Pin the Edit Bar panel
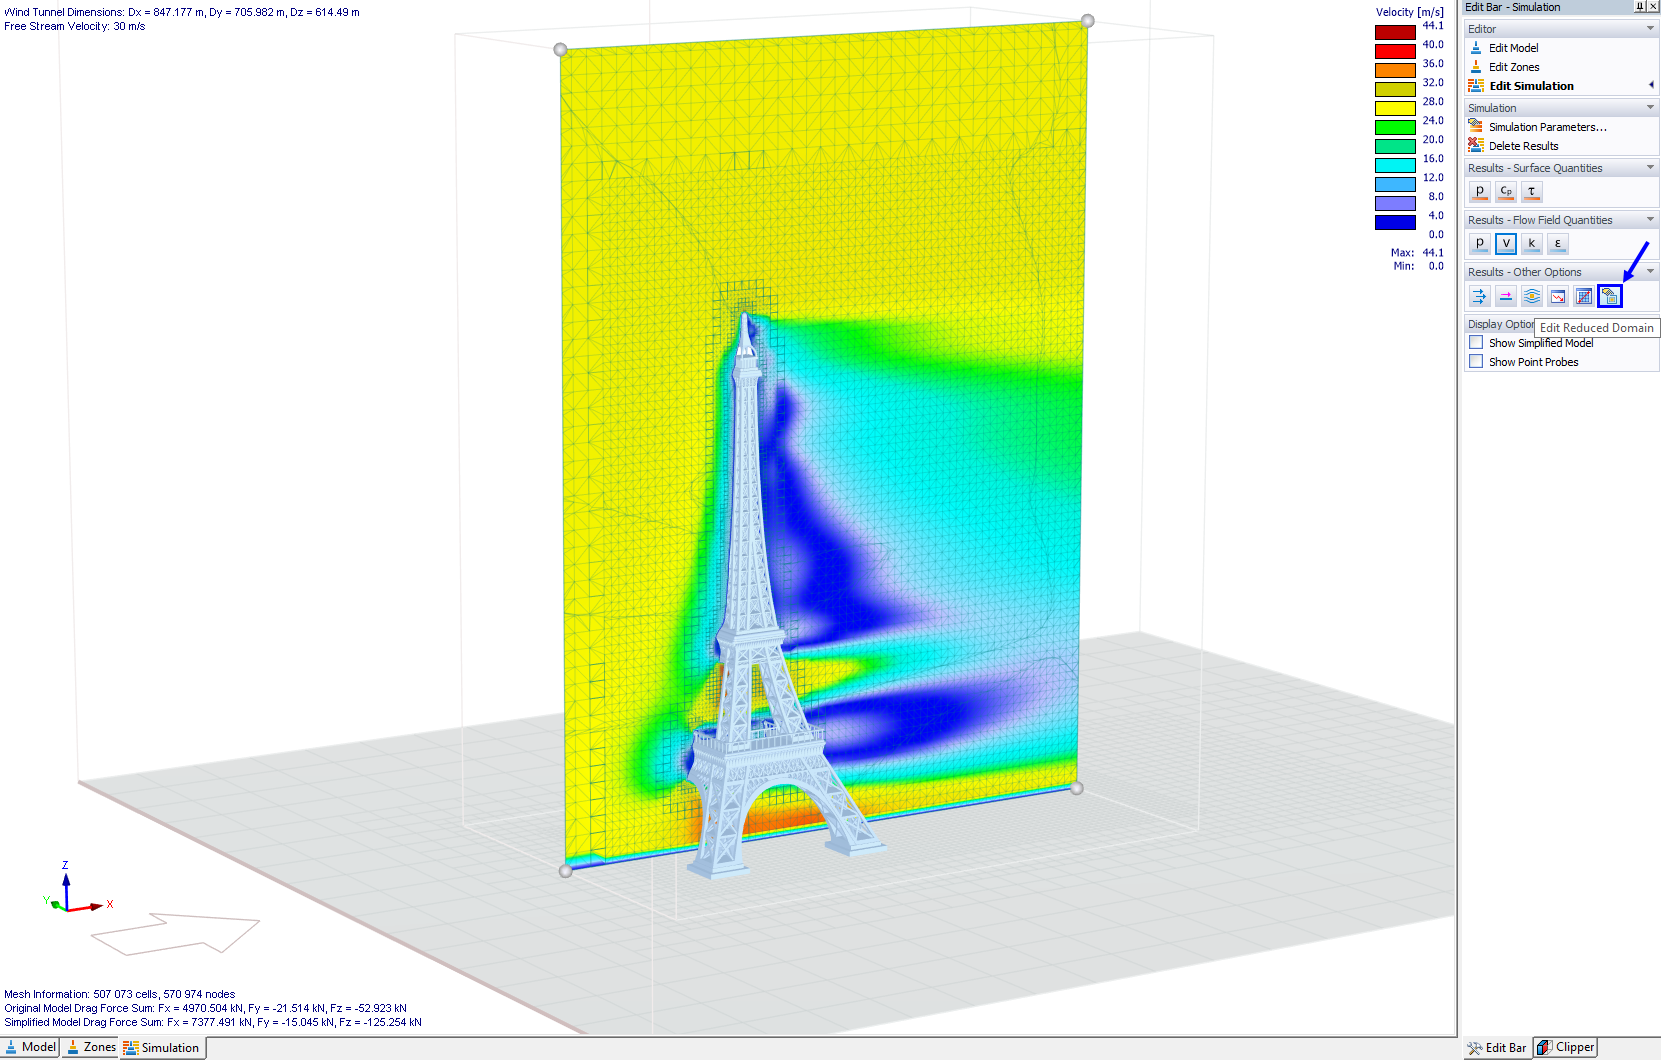 tap(1640, 7)
